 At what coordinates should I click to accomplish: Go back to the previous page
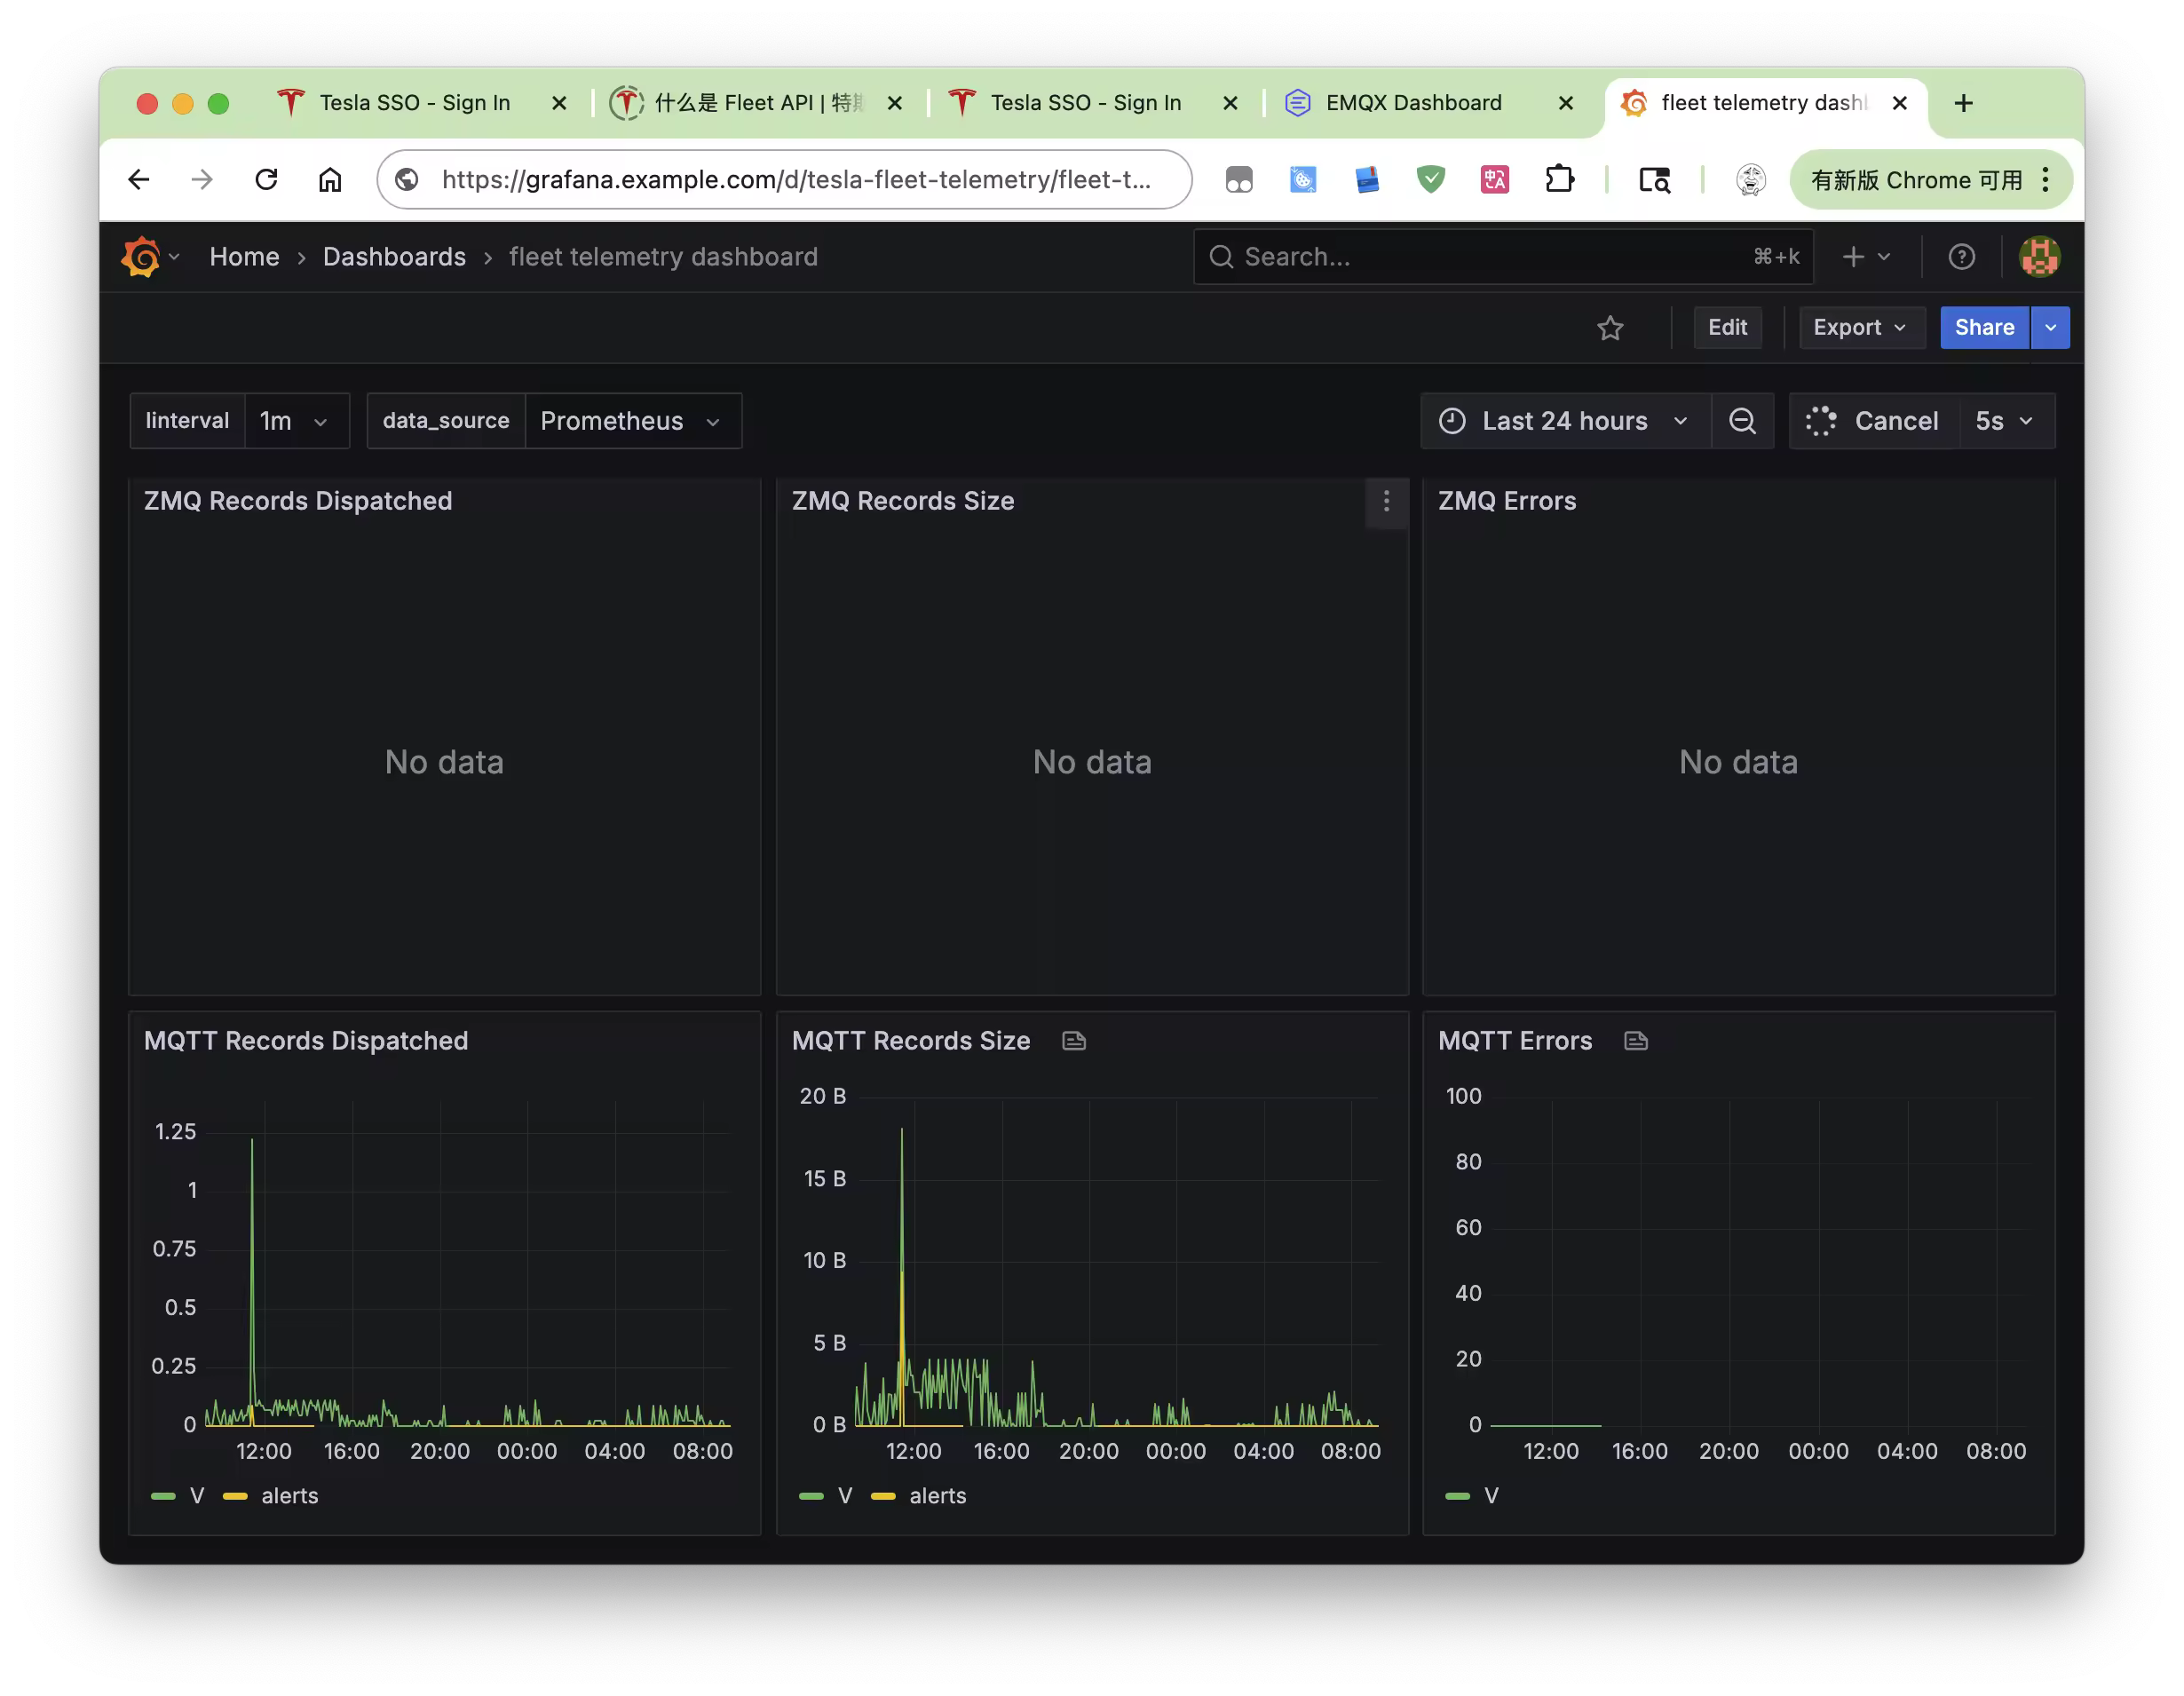139,180
